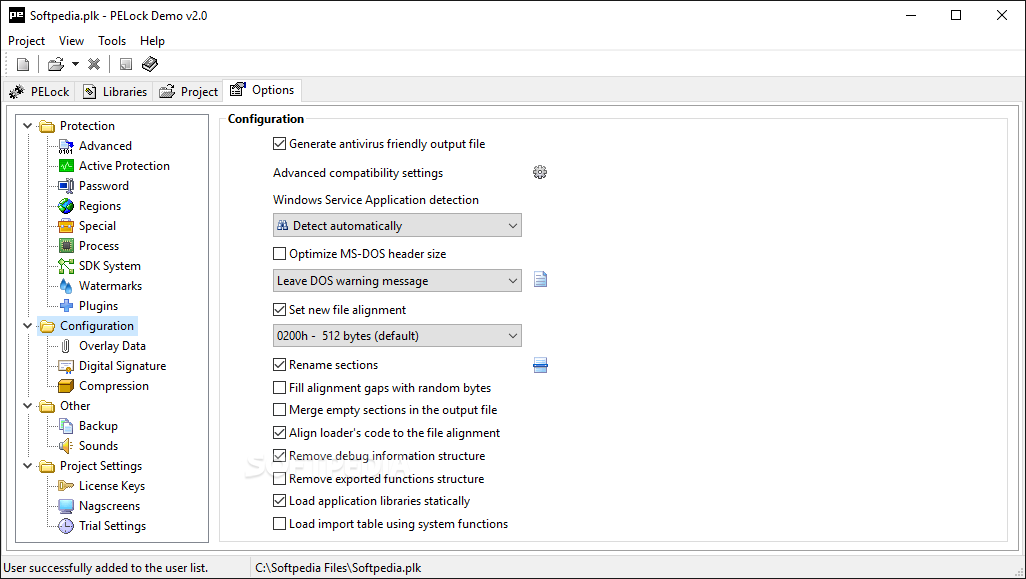1026x579 pixels.
Task: Open the View menu
Action: point(71,41)
